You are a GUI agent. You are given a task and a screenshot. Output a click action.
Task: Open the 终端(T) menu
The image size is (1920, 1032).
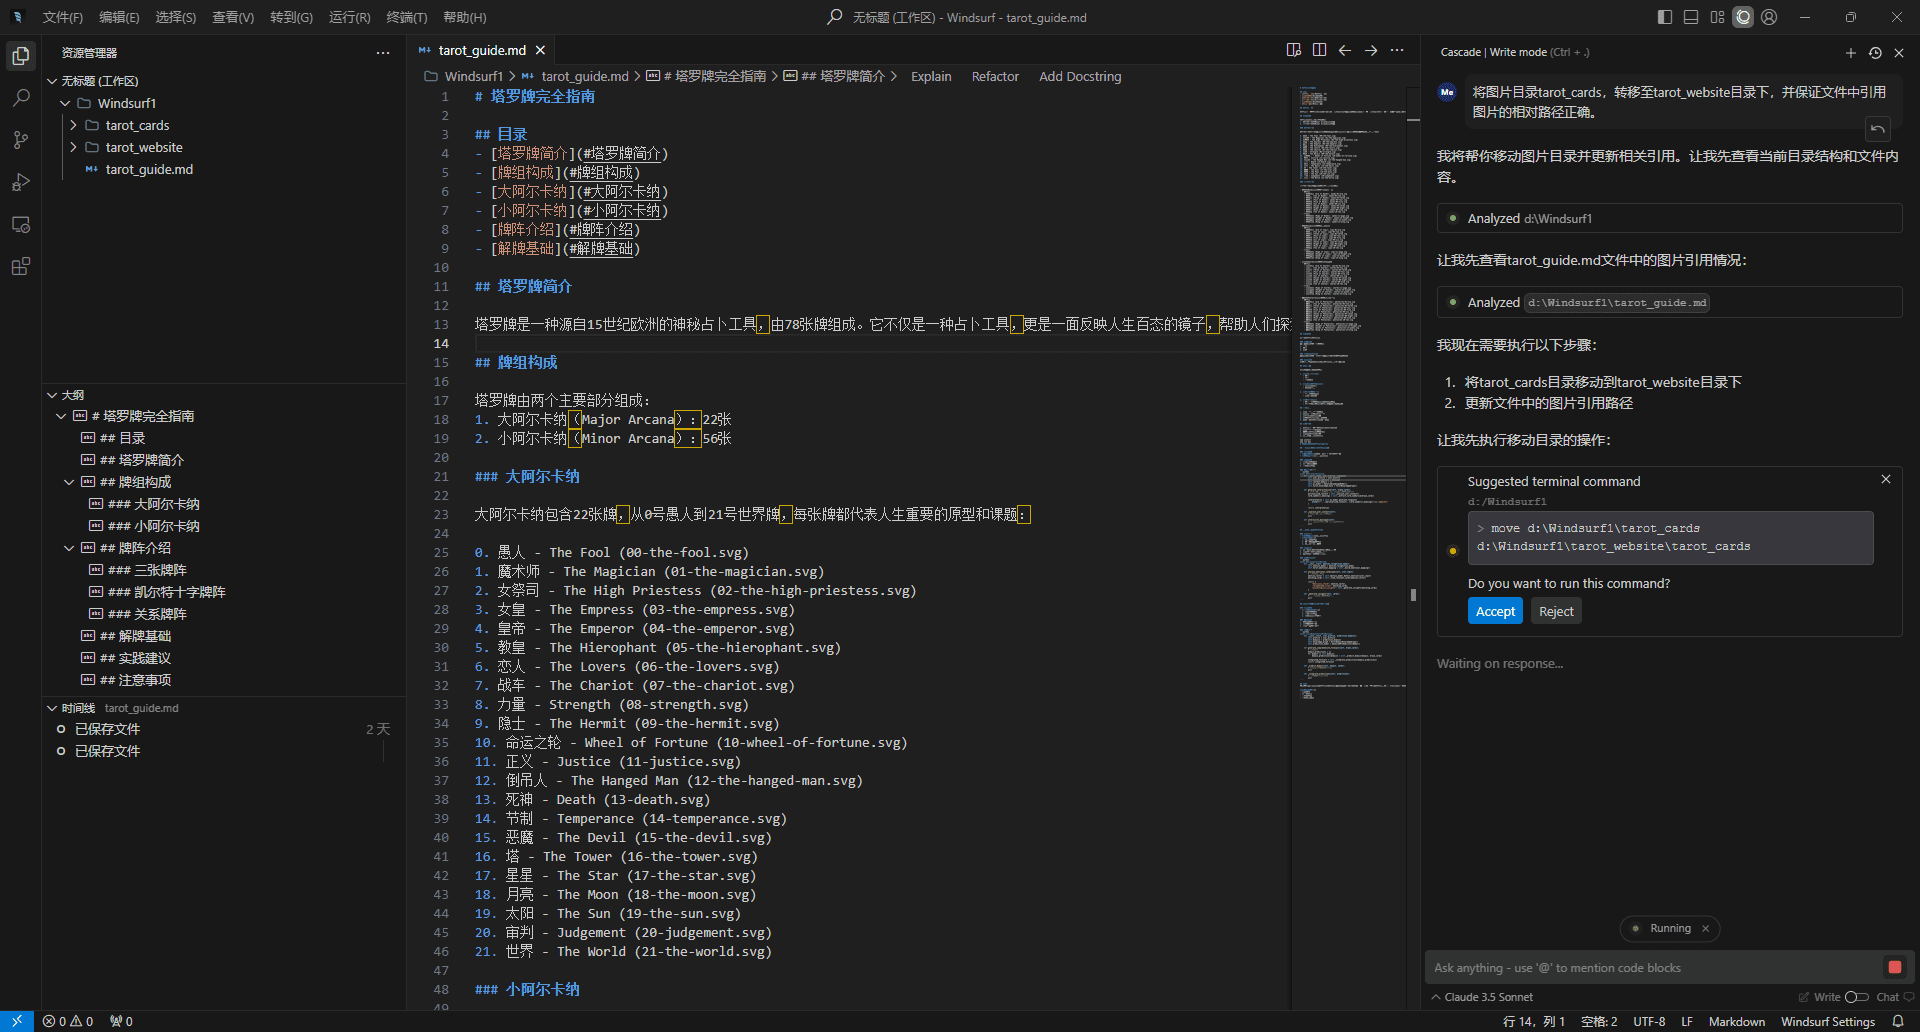(x=407, y=17)
